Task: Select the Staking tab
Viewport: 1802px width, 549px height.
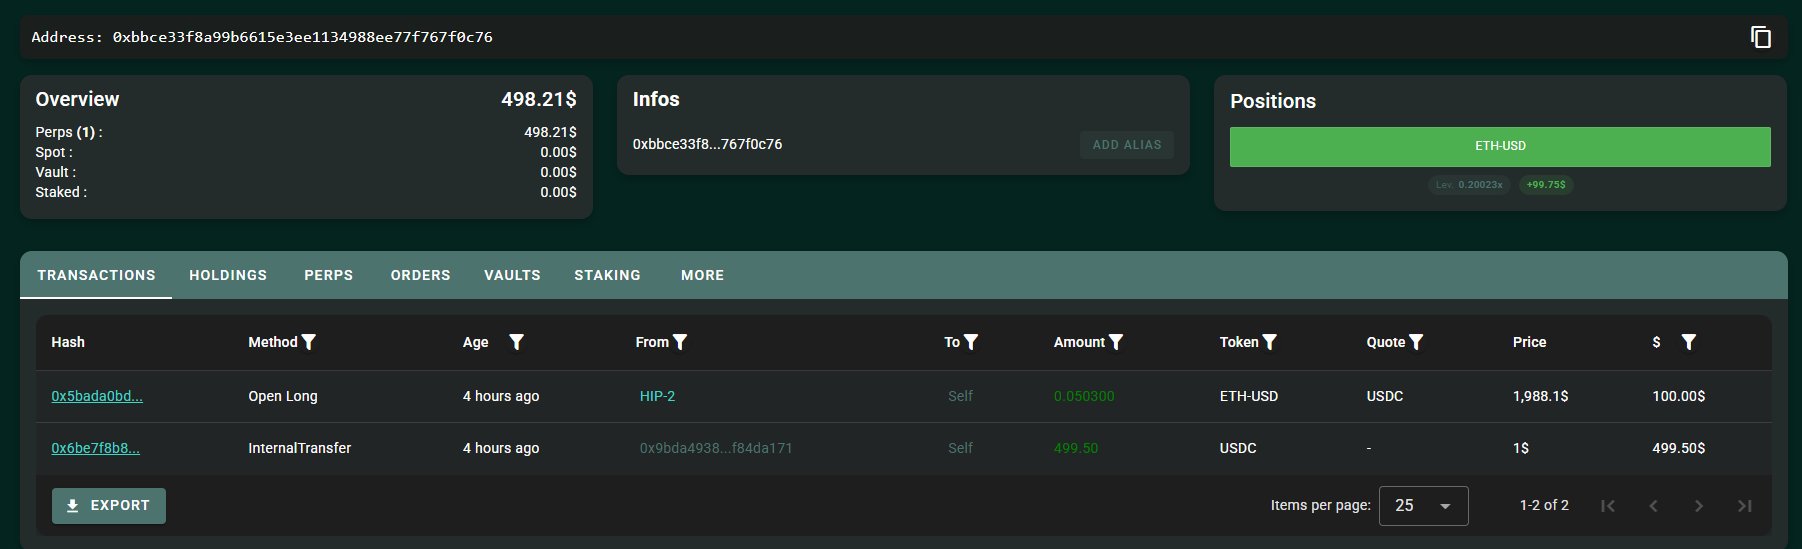Action: (x=607, y=275)
